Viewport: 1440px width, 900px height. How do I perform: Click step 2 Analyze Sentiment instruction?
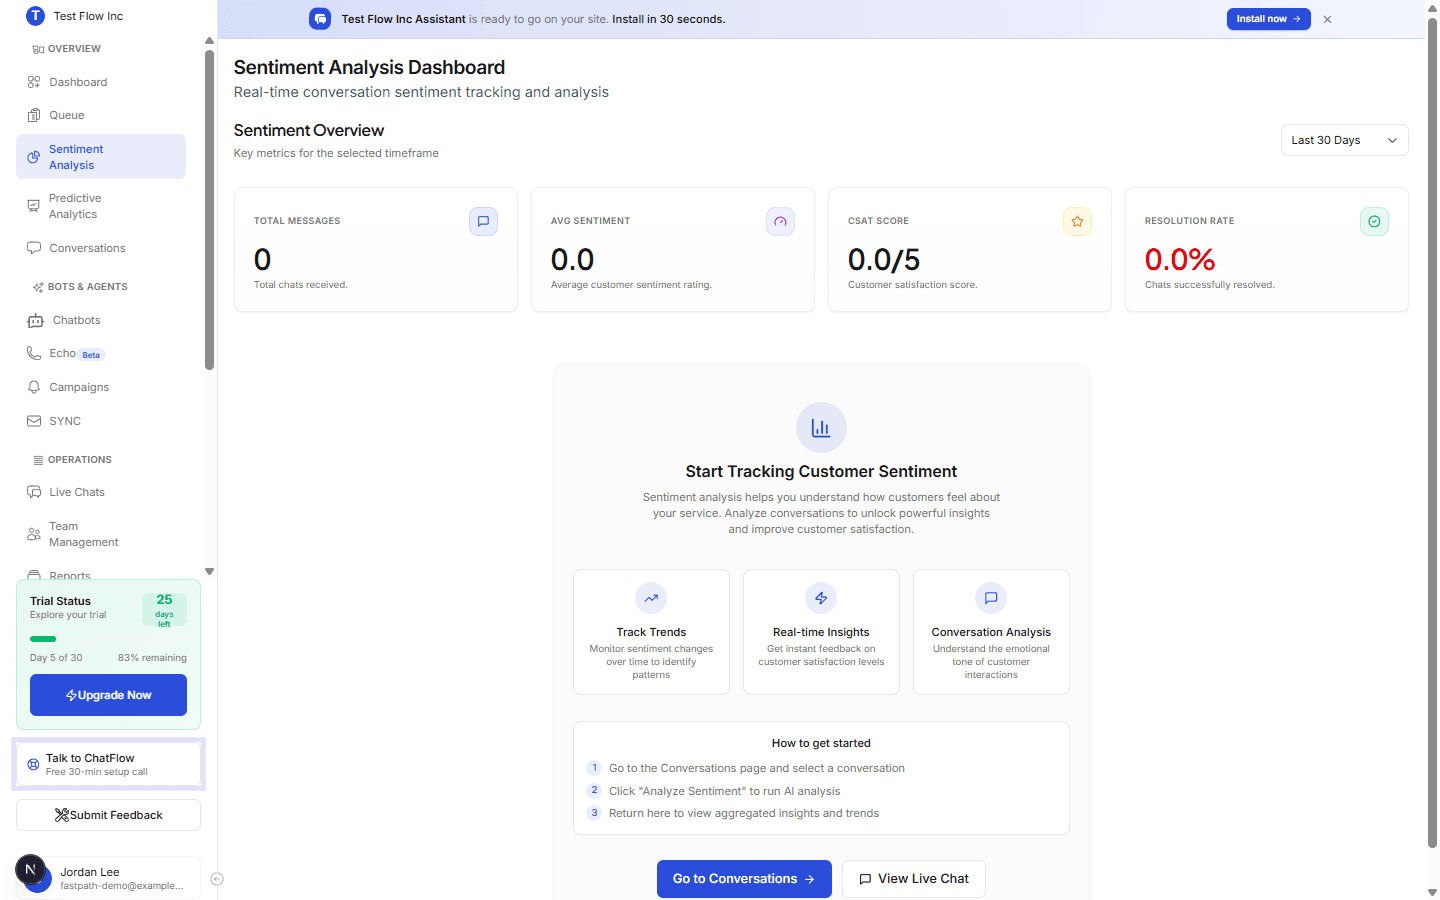click(x=724, y=791)
